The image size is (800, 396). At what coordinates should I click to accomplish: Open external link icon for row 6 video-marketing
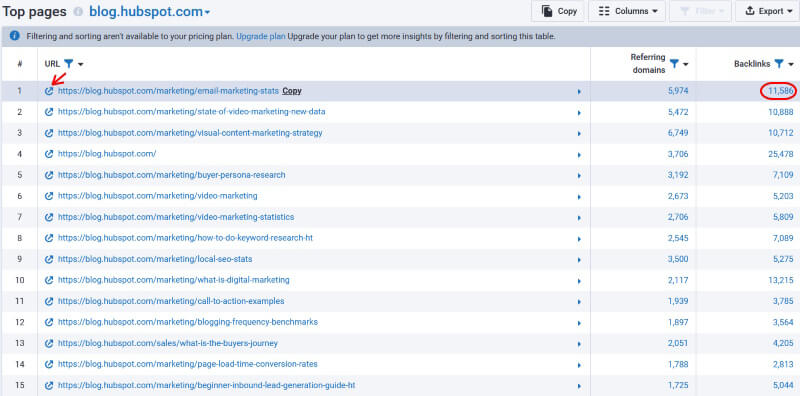tap(49, 196)
